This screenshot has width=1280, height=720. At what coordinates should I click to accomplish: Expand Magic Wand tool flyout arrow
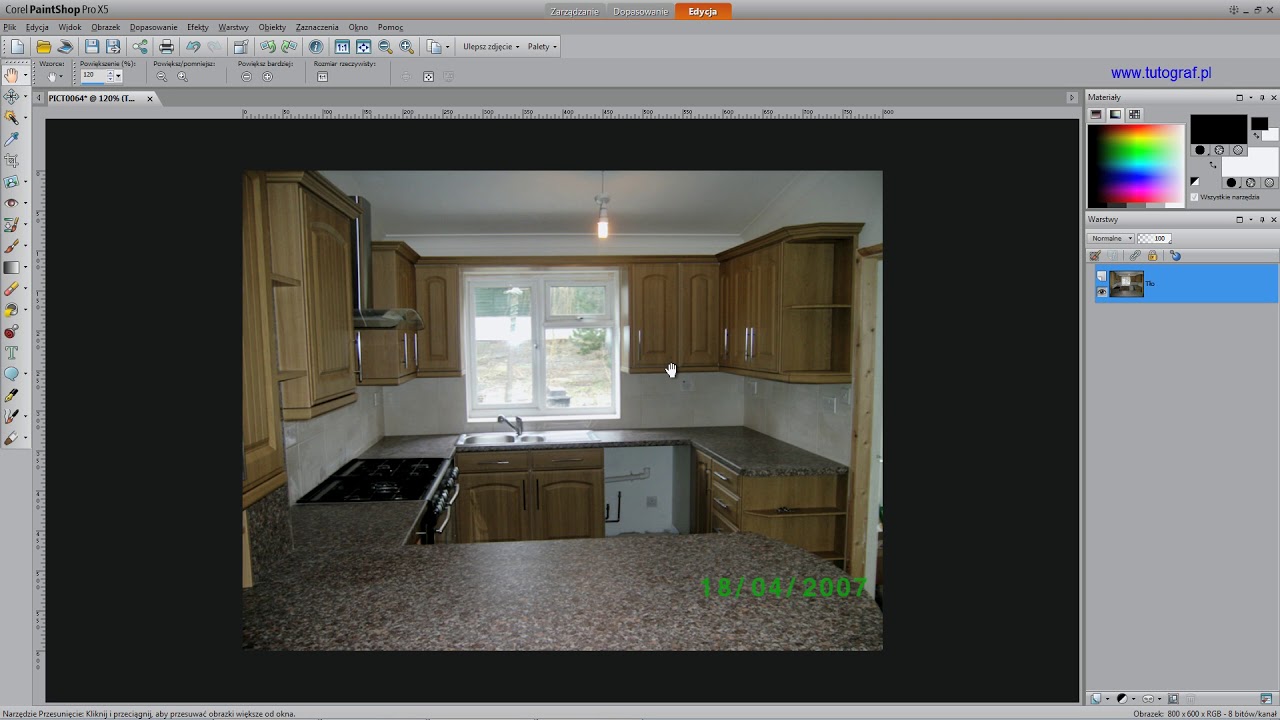click(25, 119)
